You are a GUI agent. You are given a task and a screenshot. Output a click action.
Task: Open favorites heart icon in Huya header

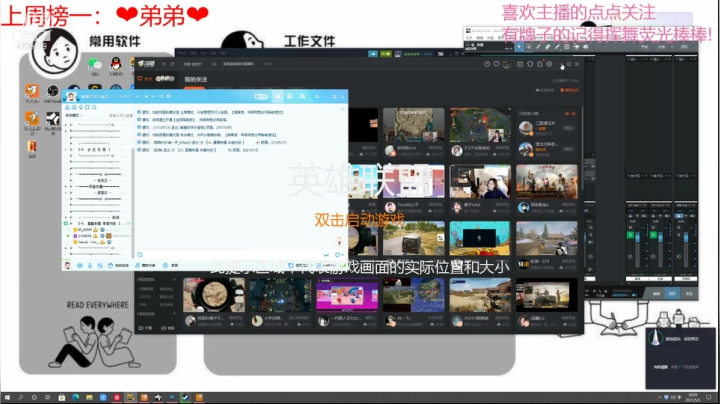[x=496, y=64]
